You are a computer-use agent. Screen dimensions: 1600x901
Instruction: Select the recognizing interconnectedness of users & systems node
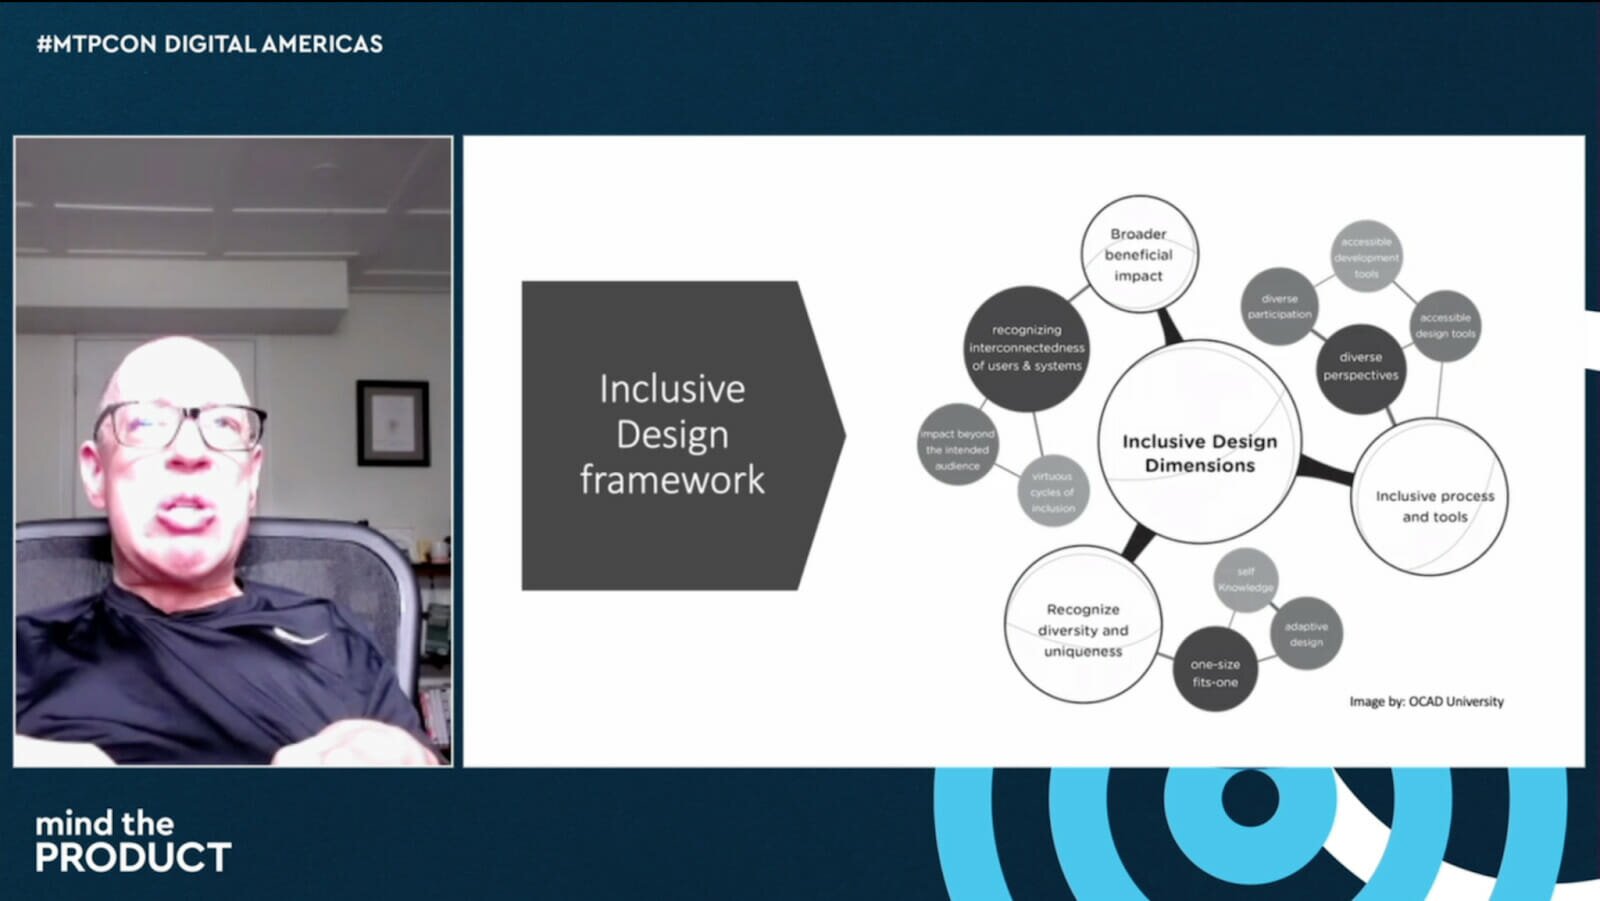click(x=1025, y=348)
